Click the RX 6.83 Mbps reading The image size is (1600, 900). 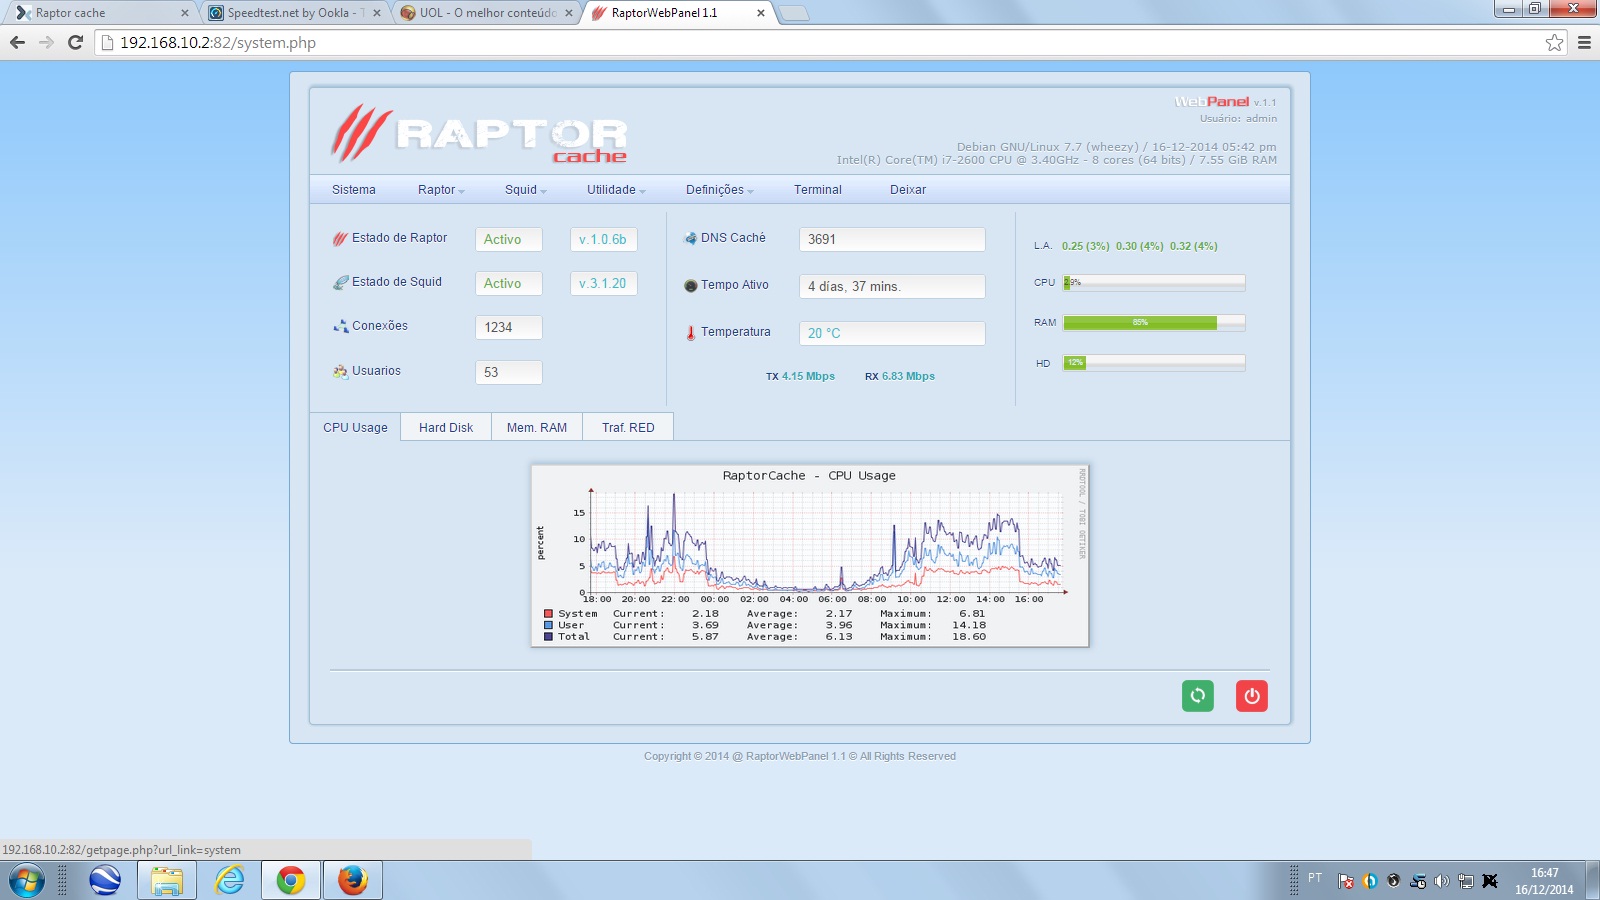[x=900, y=376]
